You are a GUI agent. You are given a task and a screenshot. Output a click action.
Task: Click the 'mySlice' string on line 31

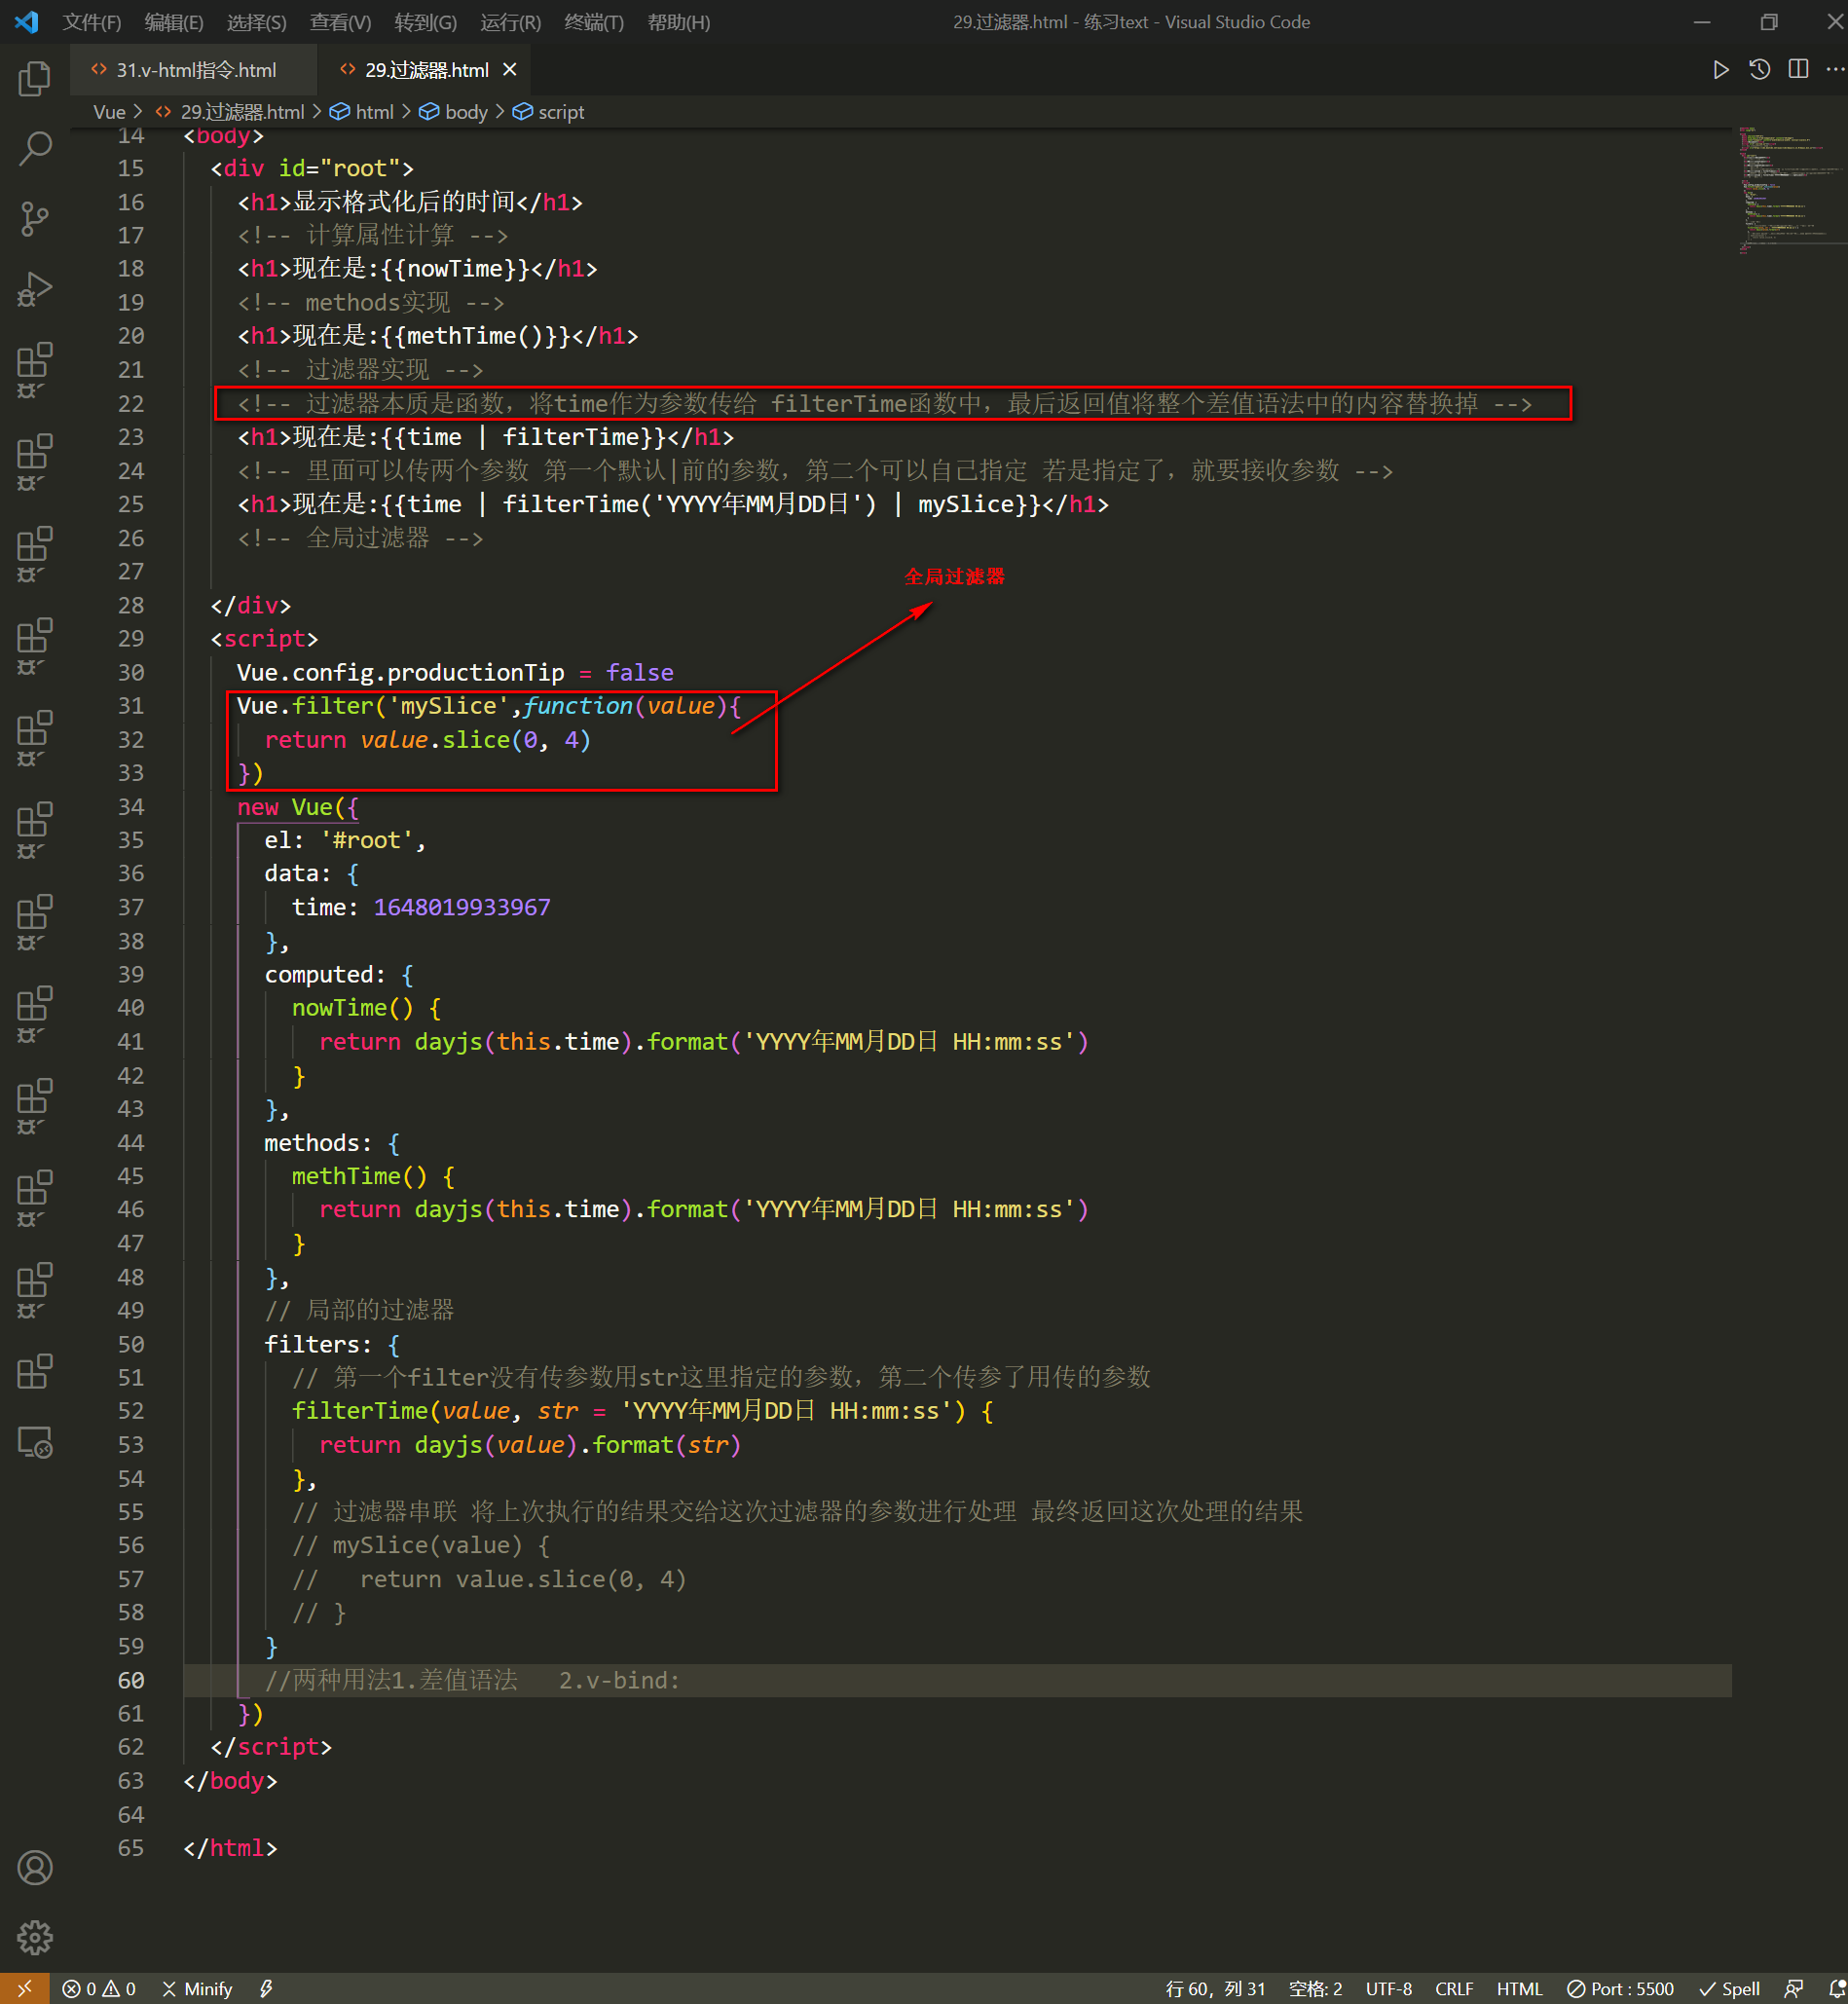pyautogui.click(x=448, y=706)
